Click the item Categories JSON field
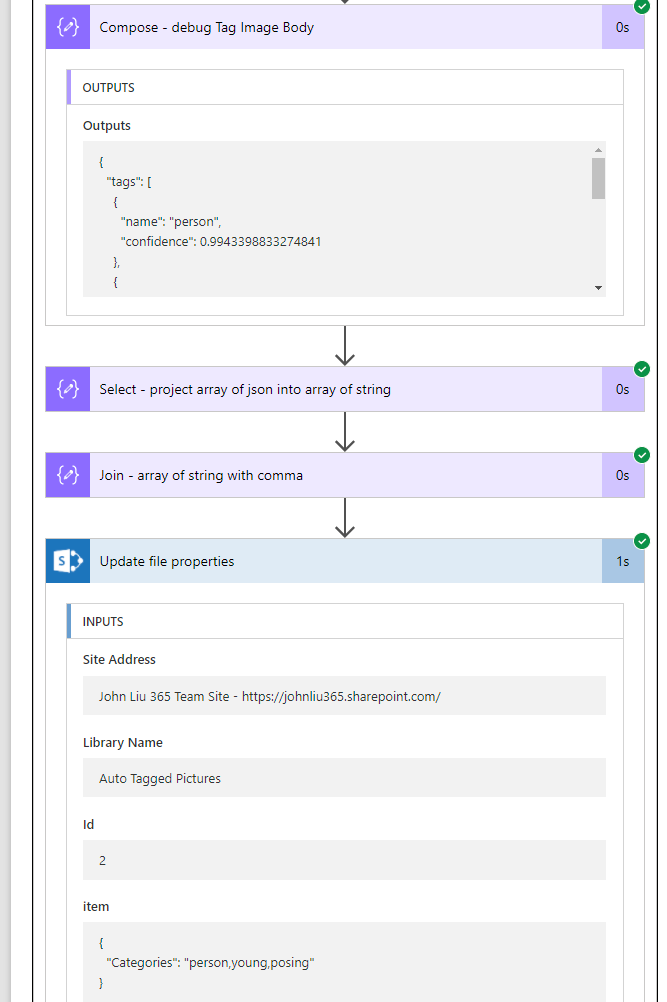Image resolution: width=667 pixels, height=1002 pixels. coord(344,962)
